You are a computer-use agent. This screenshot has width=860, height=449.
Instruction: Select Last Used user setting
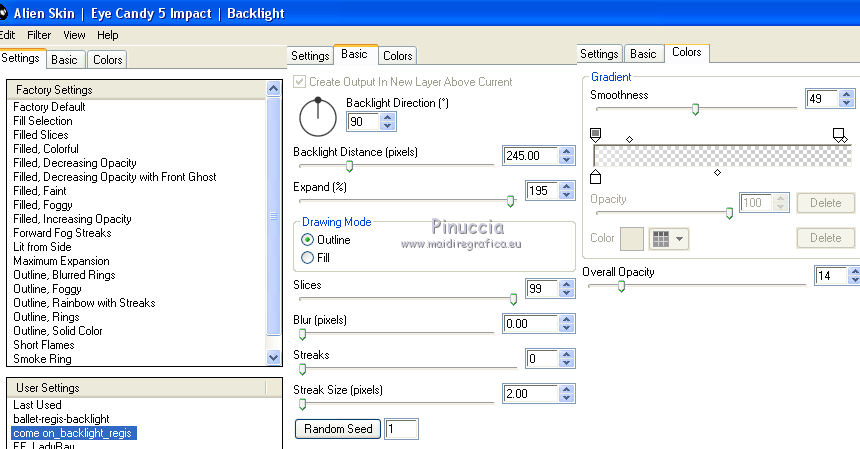pos(37,405)
